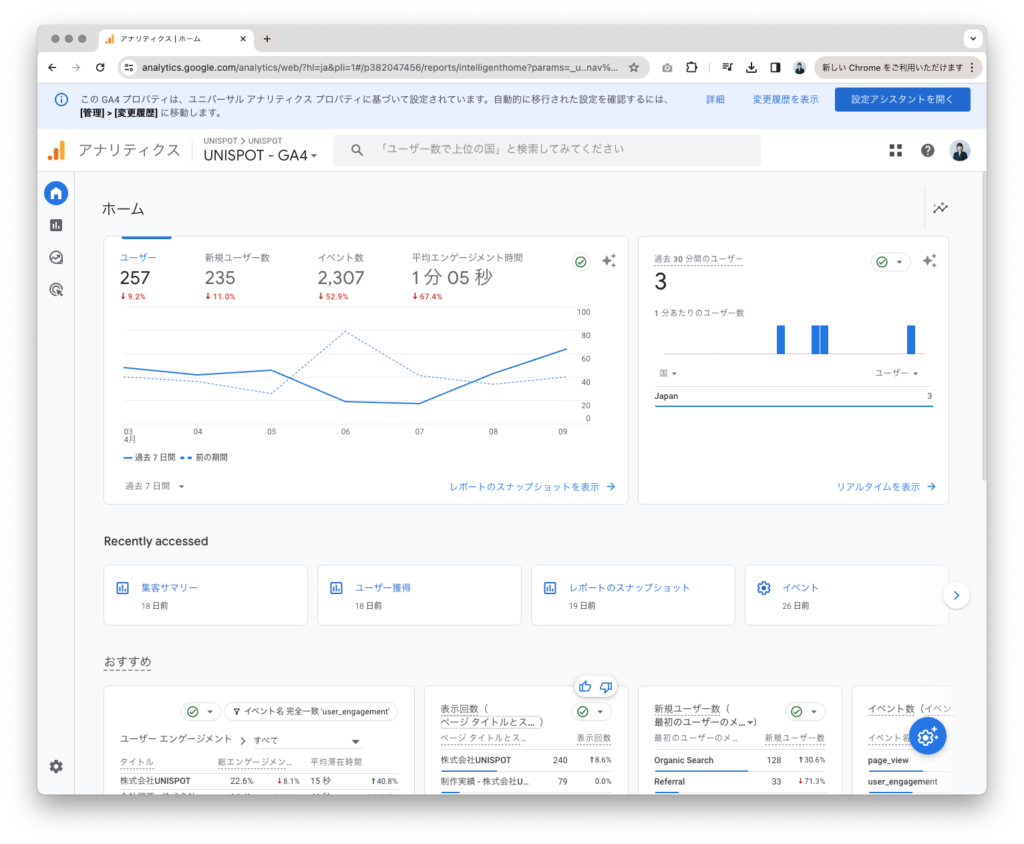Click the Organic Search row

(739, 760)
